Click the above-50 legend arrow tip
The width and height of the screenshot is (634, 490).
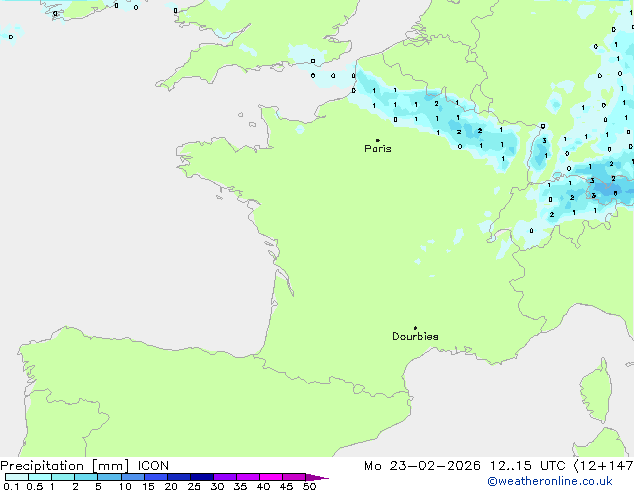tap(317, 477)
